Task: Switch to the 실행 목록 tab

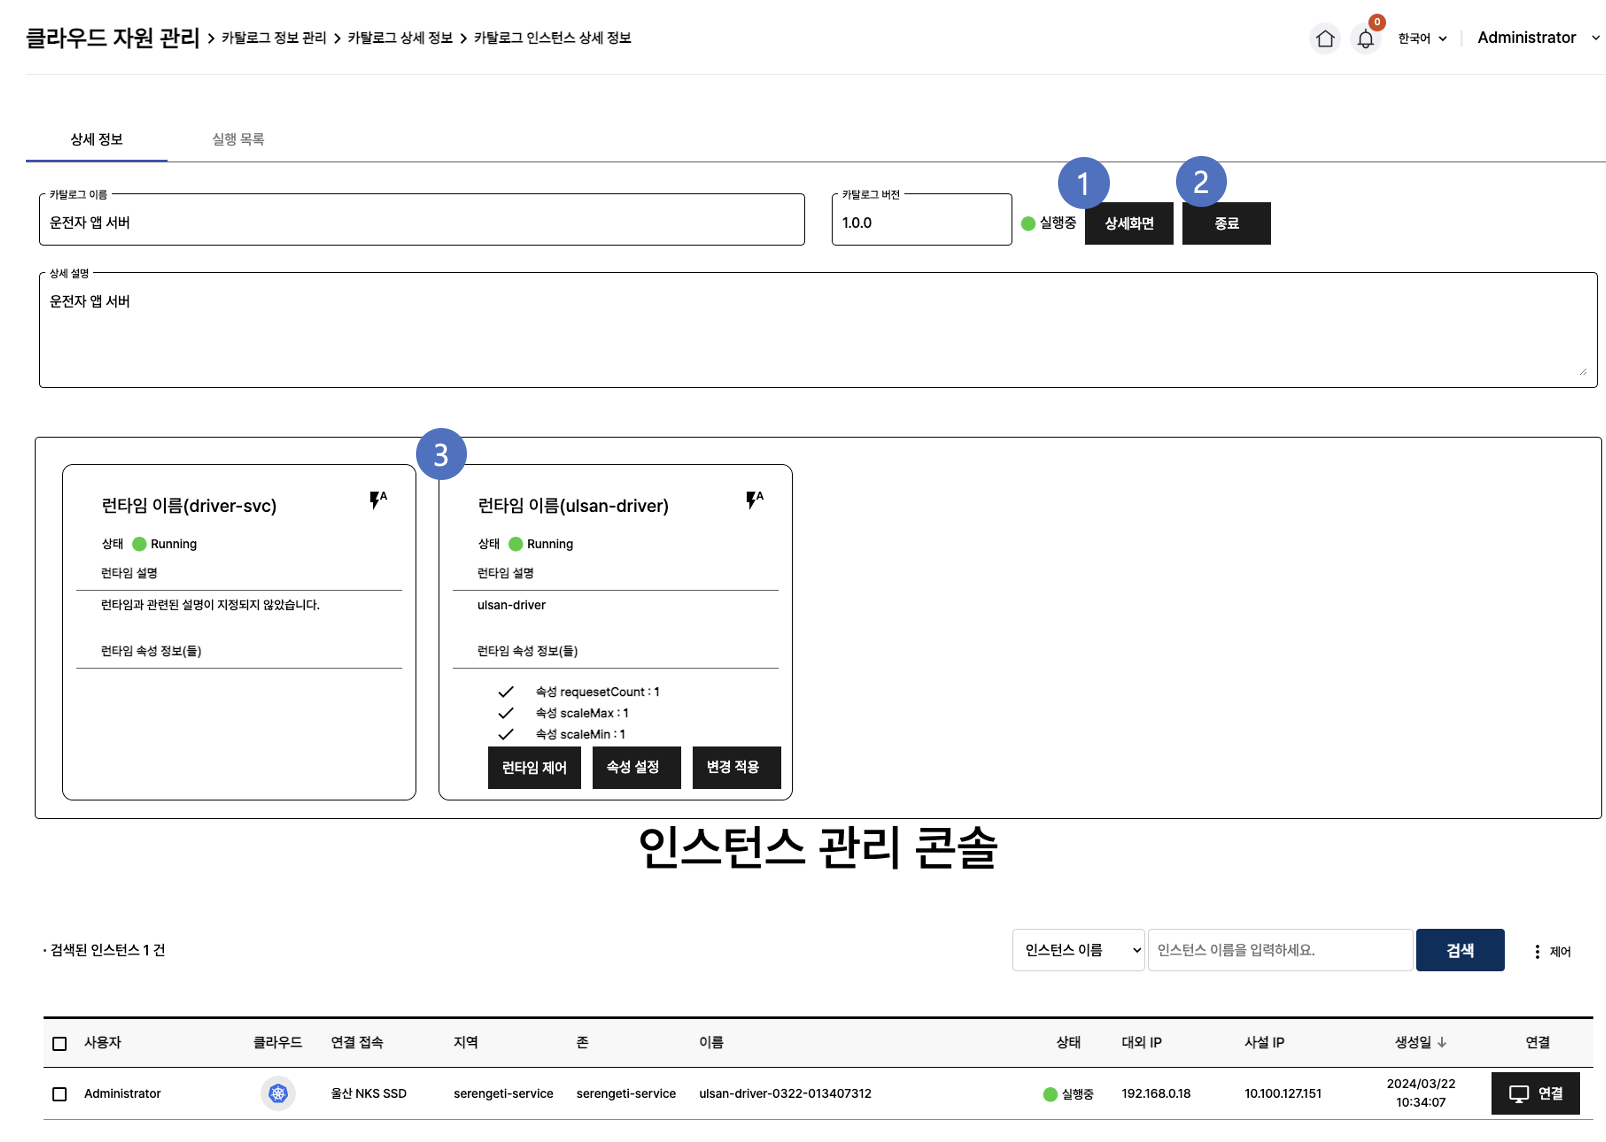Action: [238, 140]
